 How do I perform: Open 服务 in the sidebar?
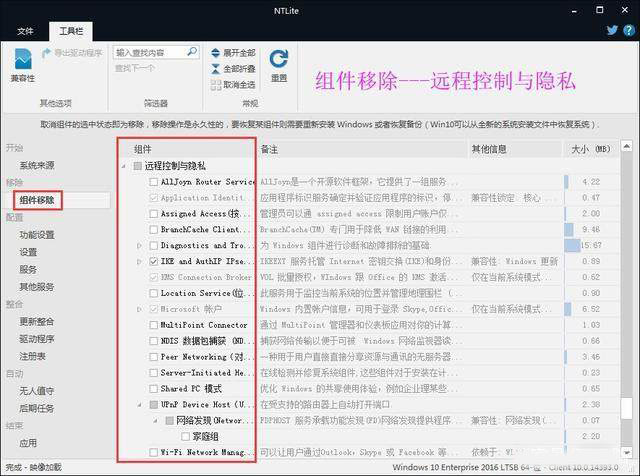coord(28,269)
